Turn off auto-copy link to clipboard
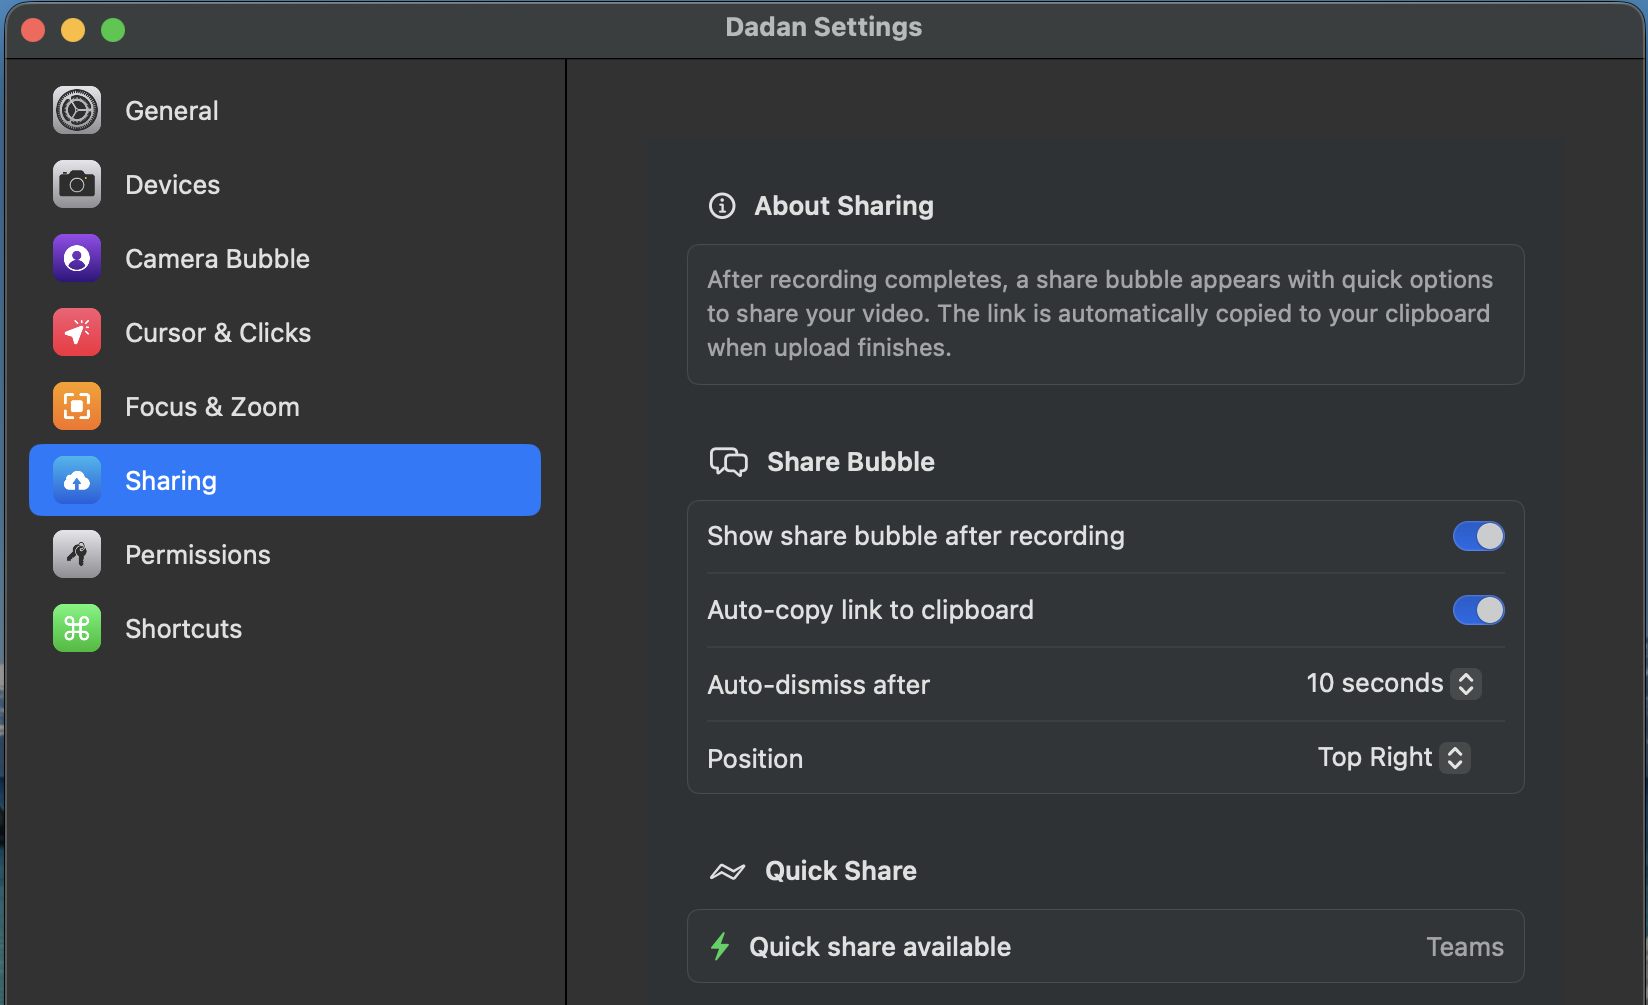The height and width of the screenshot is (1005, 1648). pos(1478,610)
